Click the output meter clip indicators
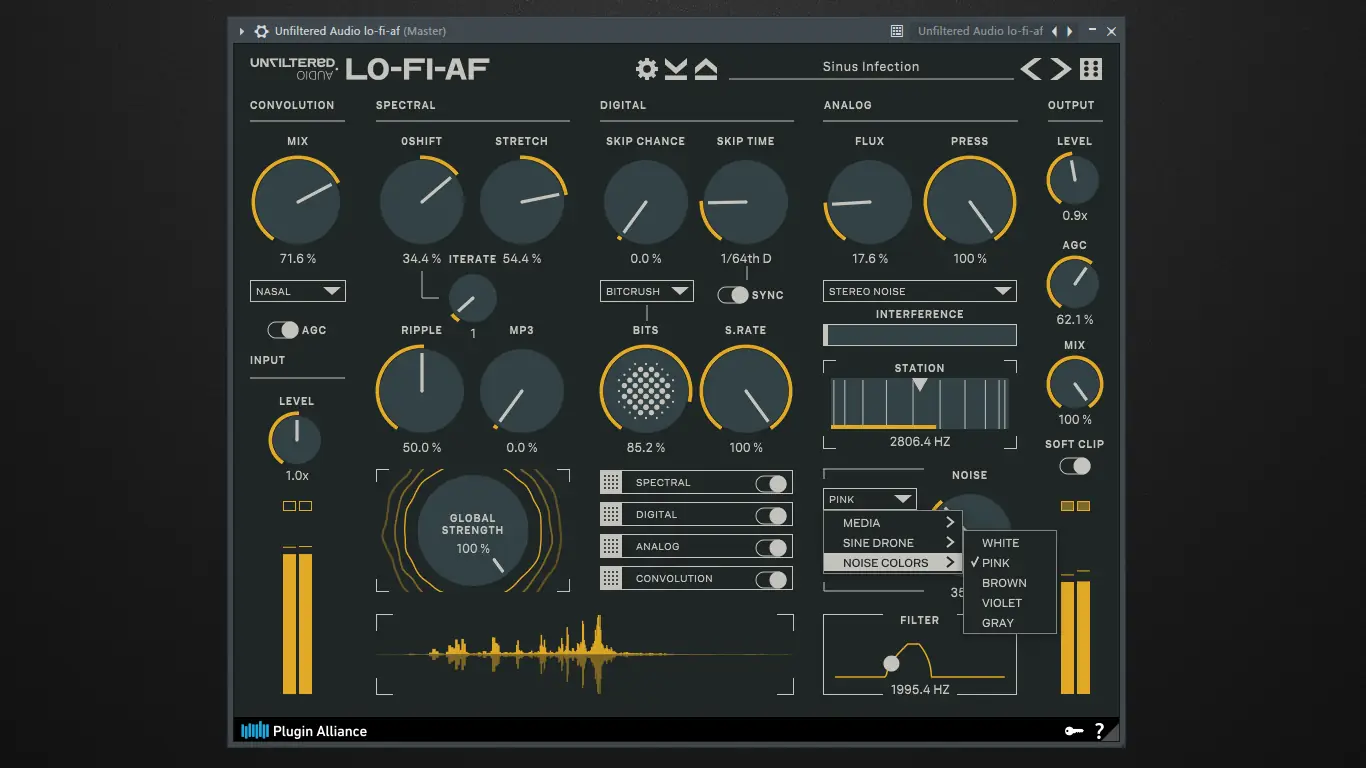This screenshot has height=768, width=1366. coord(1075,506)
